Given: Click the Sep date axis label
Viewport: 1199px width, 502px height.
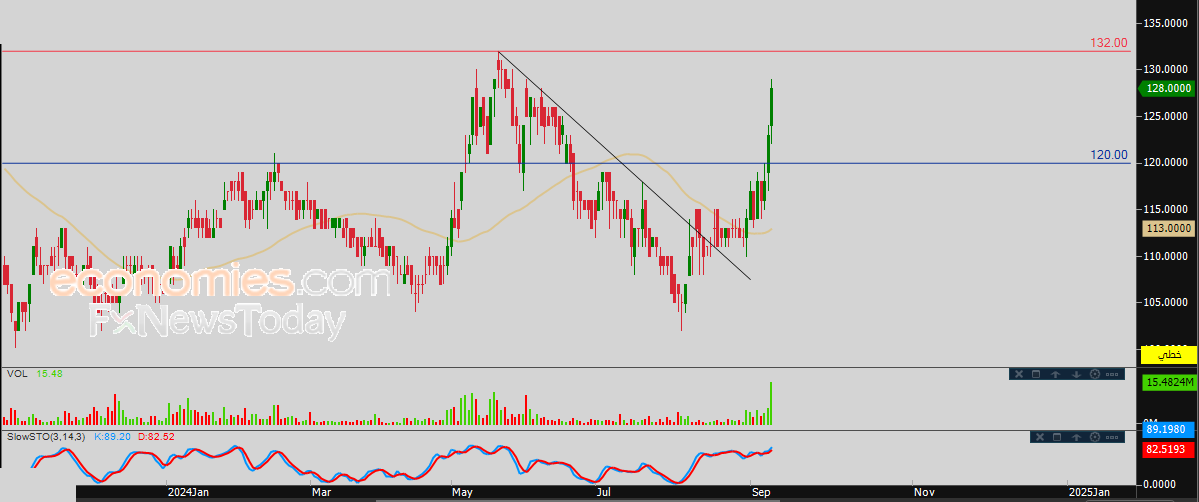Looking at the screenshot, I should [761, 492].
